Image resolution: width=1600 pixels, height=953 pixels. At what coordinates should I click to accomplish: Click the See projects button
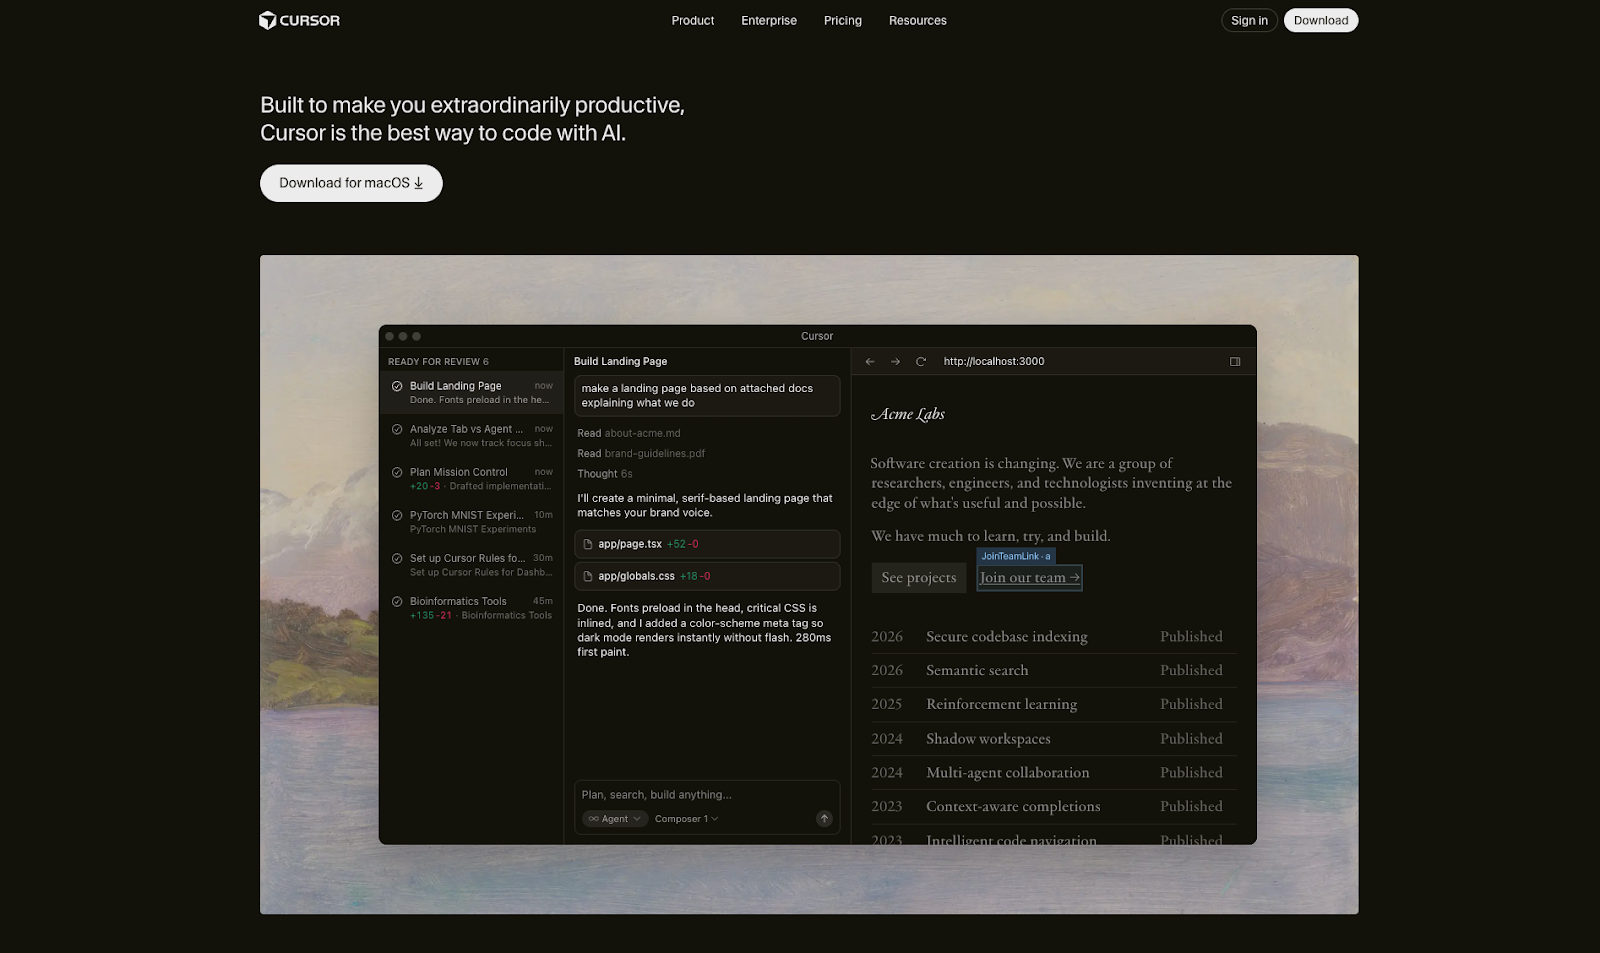[x=918, y=578]
